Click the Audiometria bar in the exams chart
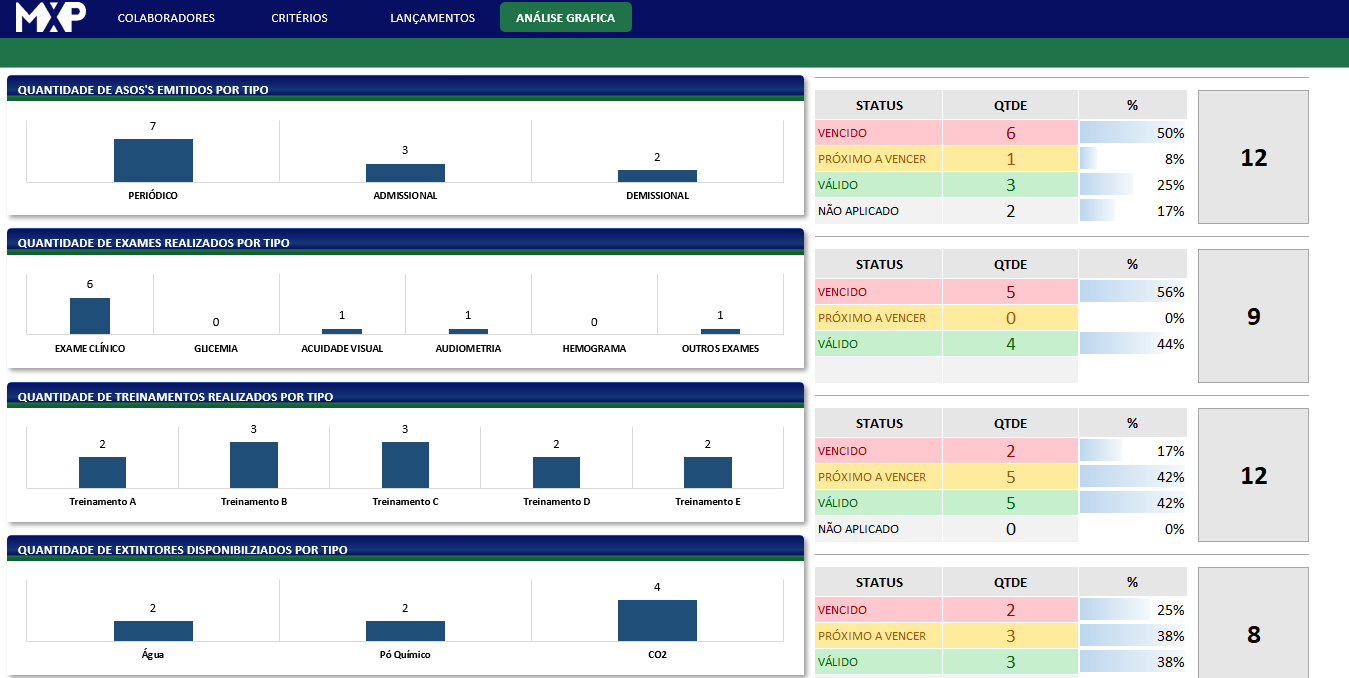Viewport: 1349px width, 678px height. pyautogui.click(x=468, y=331)
